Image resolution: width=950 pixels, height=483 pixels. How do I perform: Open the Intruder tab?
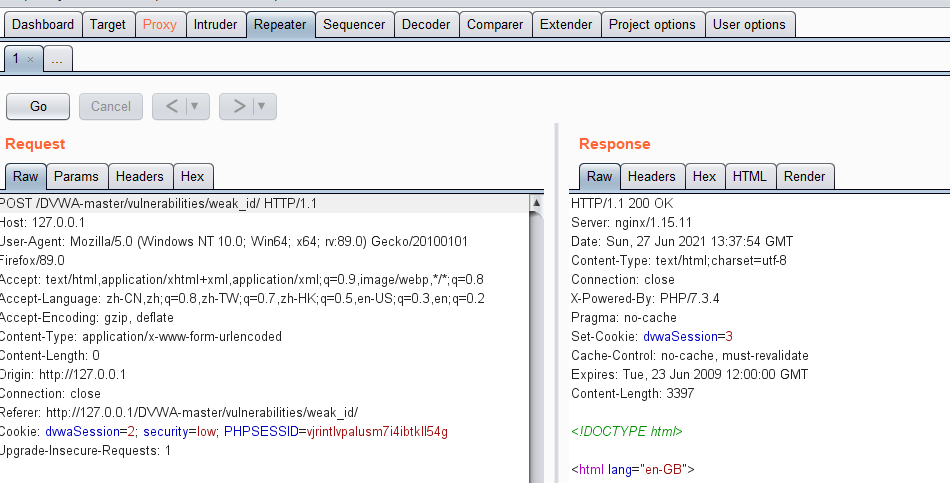pyautogui.click(x=216, y=24)
